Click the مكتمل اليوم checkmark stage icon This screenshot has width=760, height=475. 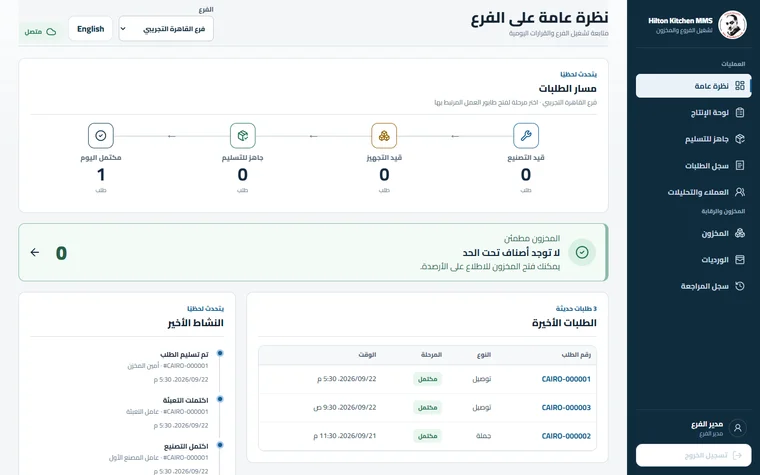point(101,136)
